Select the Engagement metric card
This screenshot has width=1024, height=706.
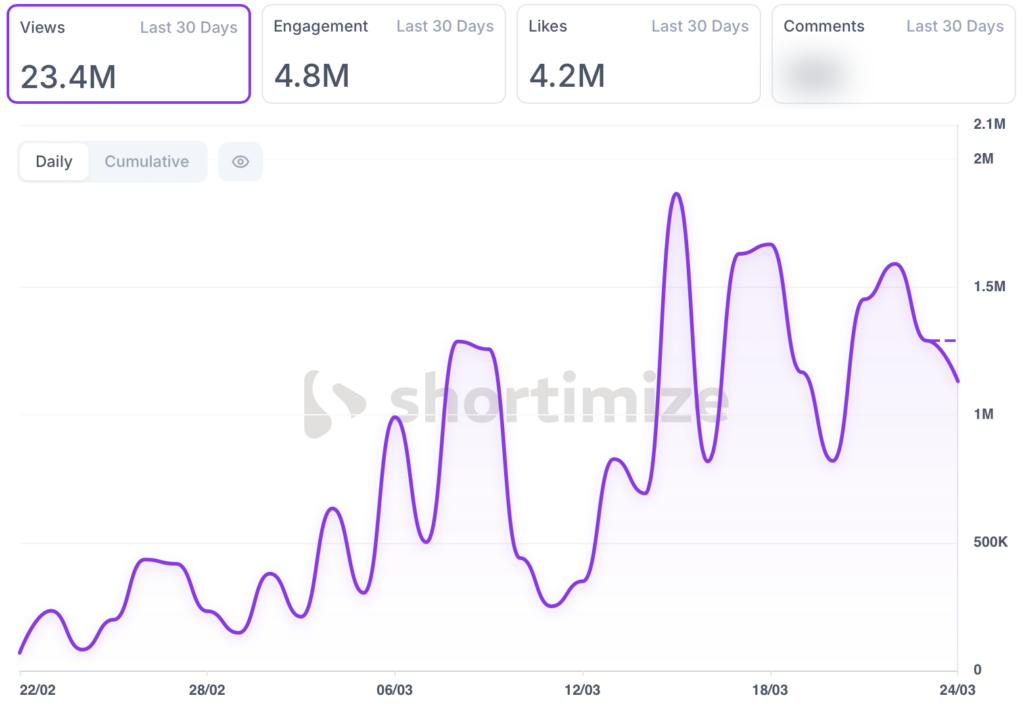(x=383, y=54)
